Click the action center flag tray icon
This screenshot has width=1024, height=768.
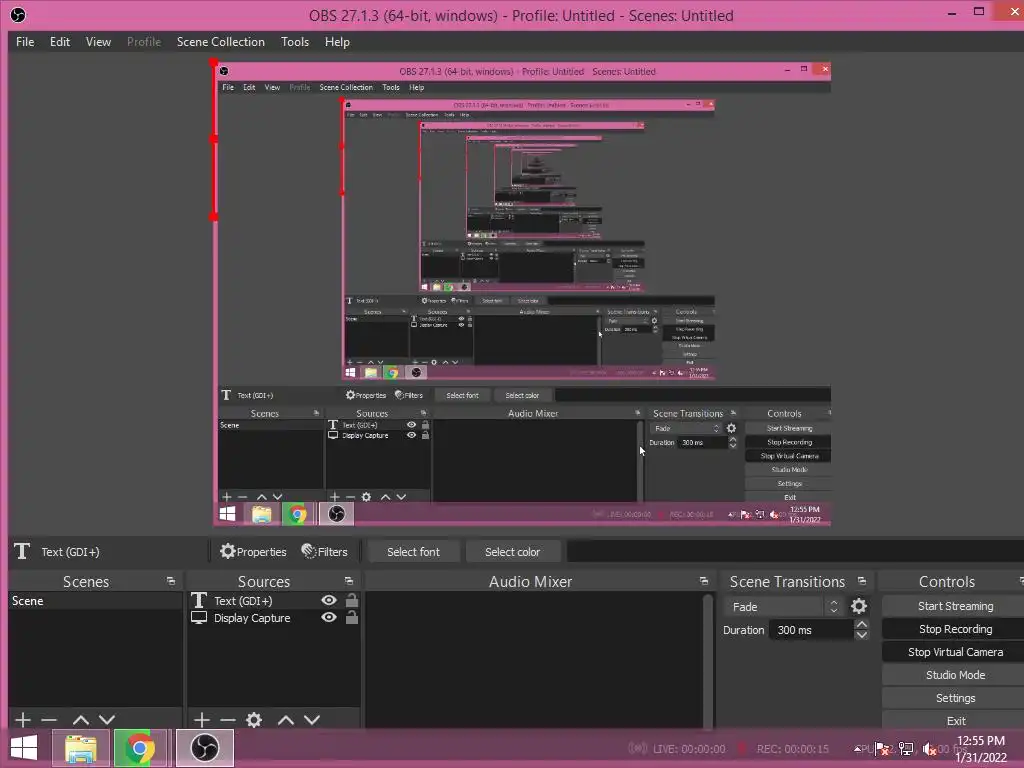tap(882, 749)
